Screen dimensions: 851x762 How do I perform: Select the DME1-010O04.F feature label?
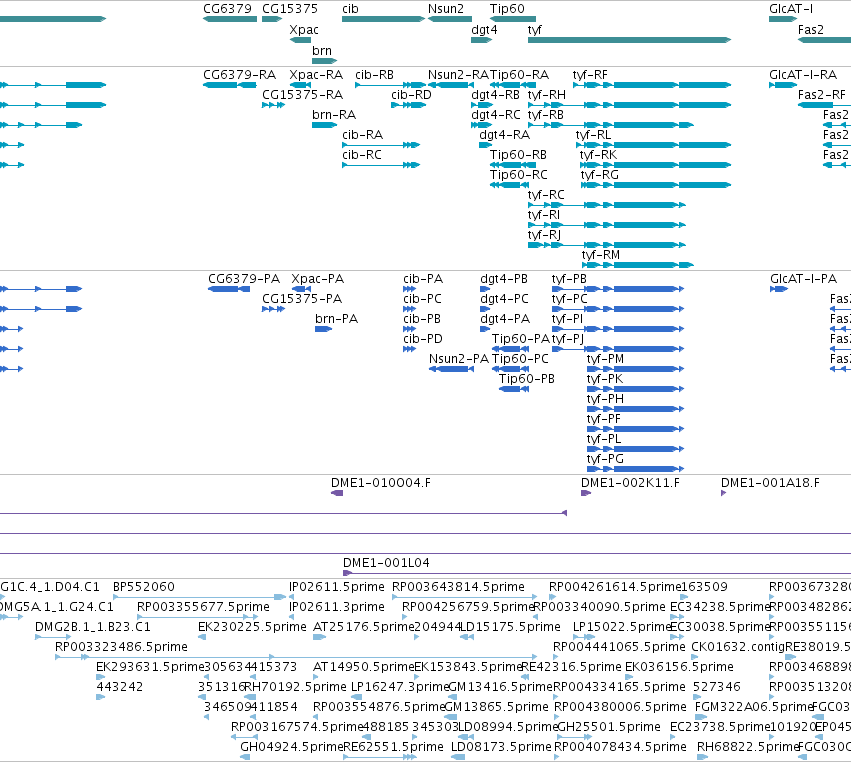tap(380, 483)
